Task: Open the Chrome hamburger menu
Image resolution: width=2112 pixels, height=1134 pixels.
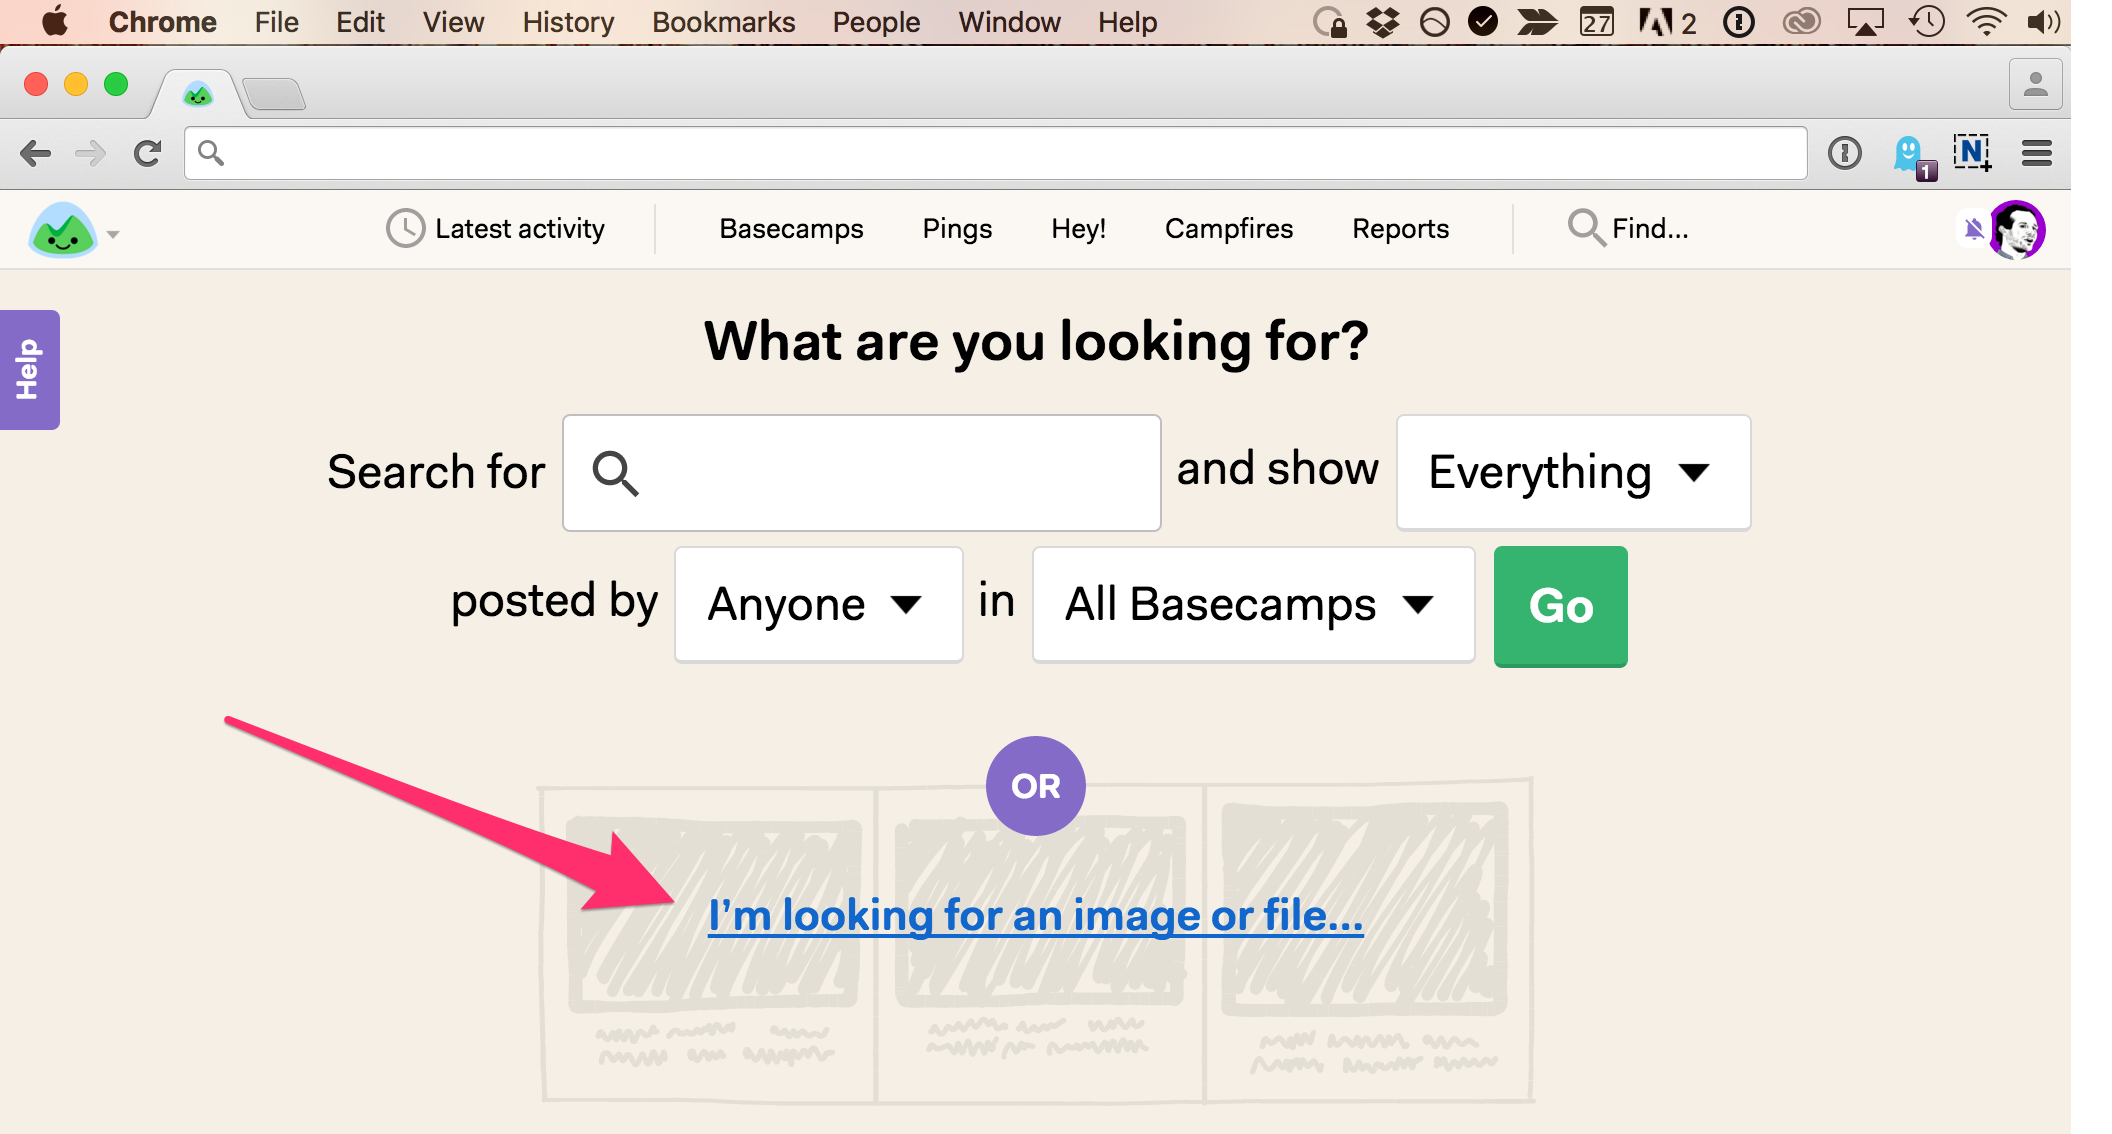Action: click(2036, 153)
